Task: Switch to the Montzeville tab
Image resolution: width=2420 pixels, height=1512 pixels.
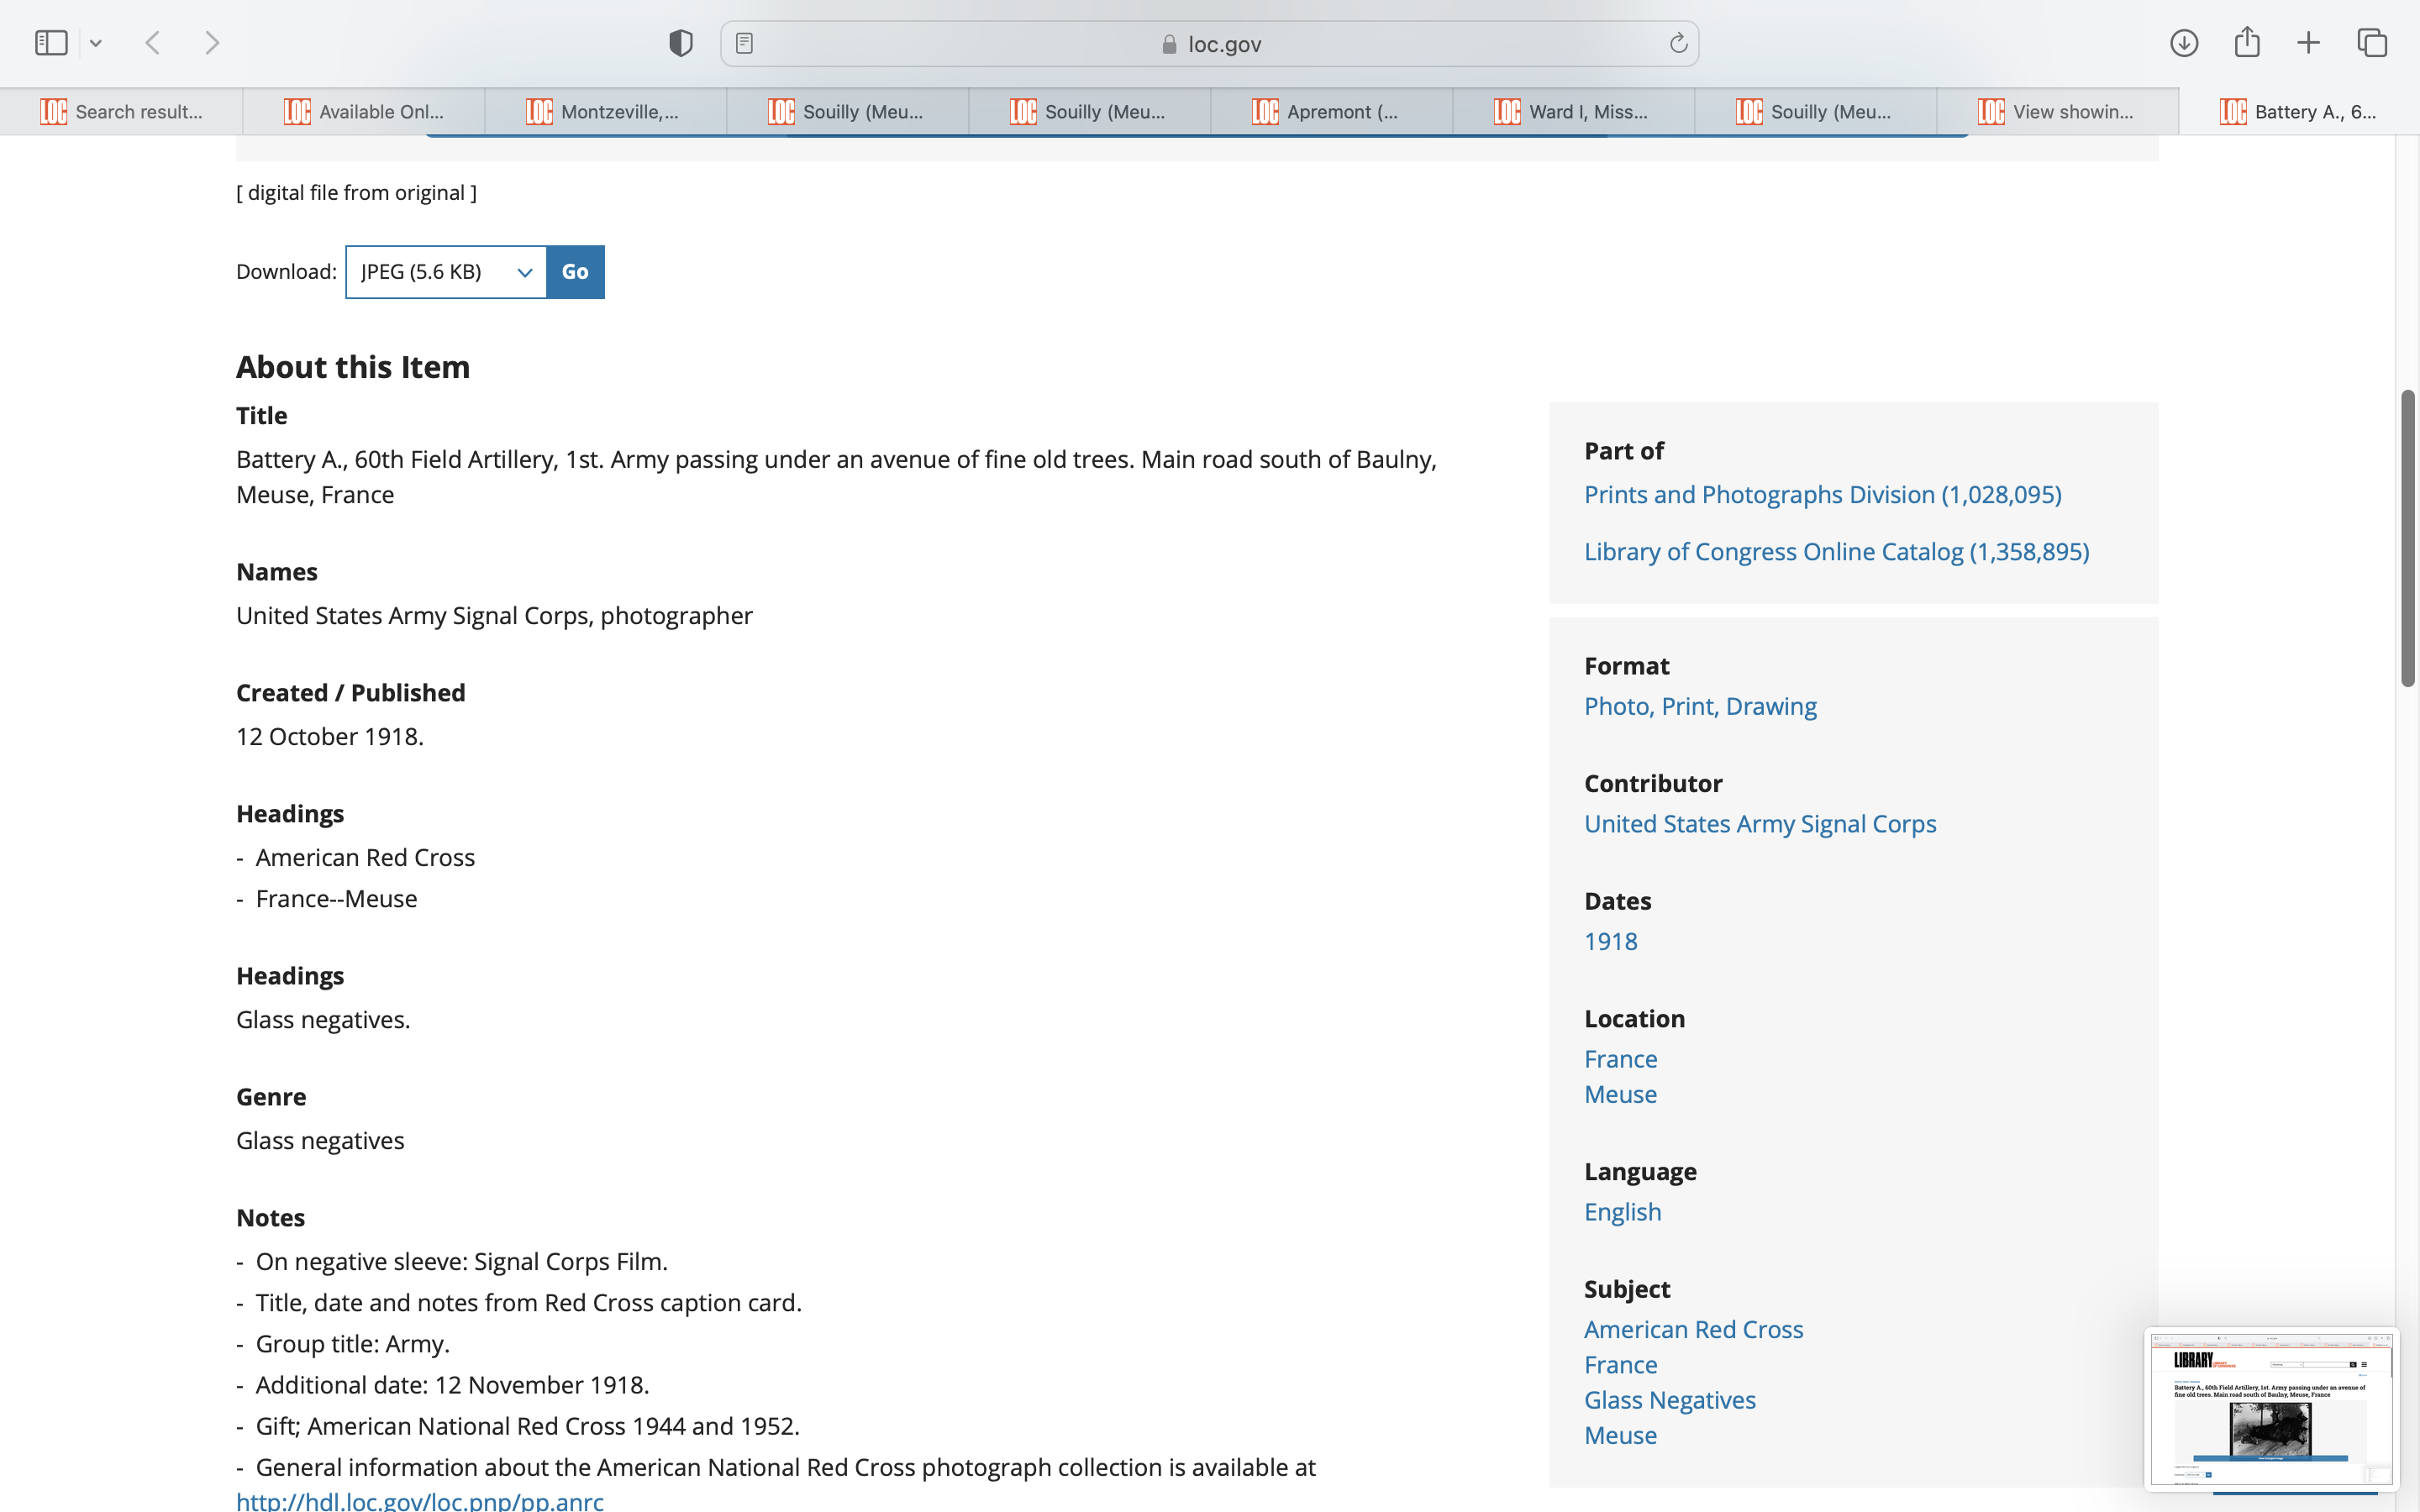Action: point(605,112)
